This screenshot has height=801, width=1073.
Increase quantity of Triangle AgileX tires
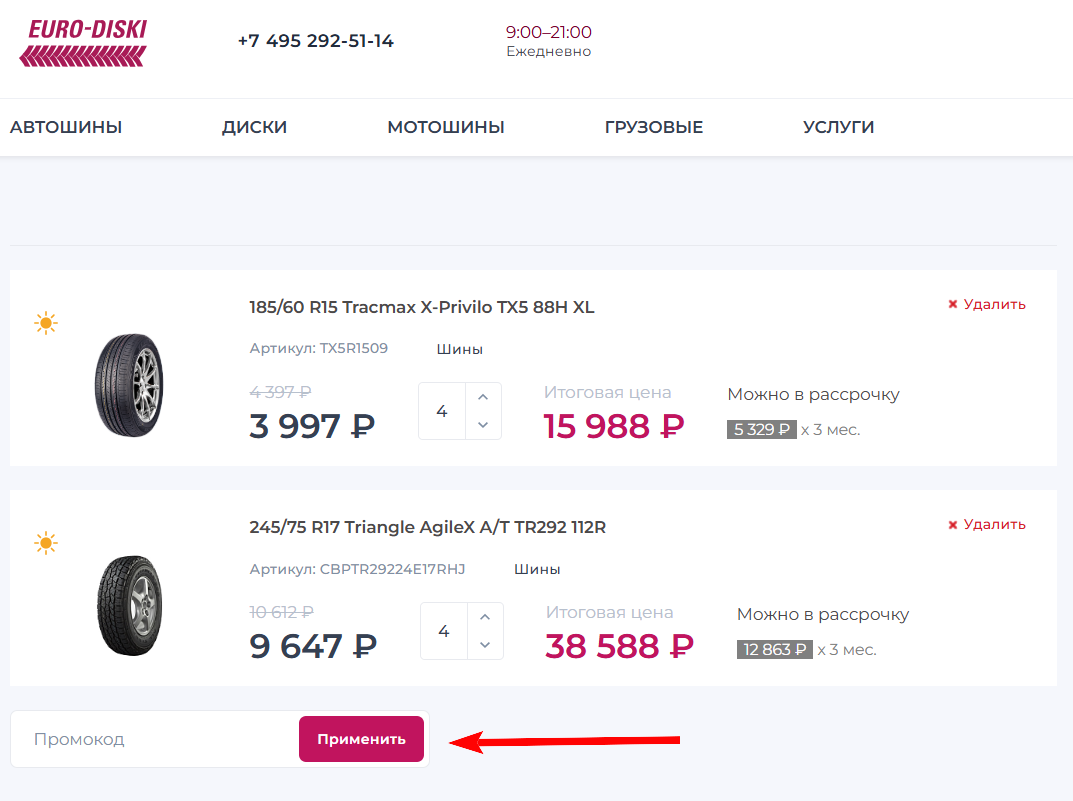[485, 616]
